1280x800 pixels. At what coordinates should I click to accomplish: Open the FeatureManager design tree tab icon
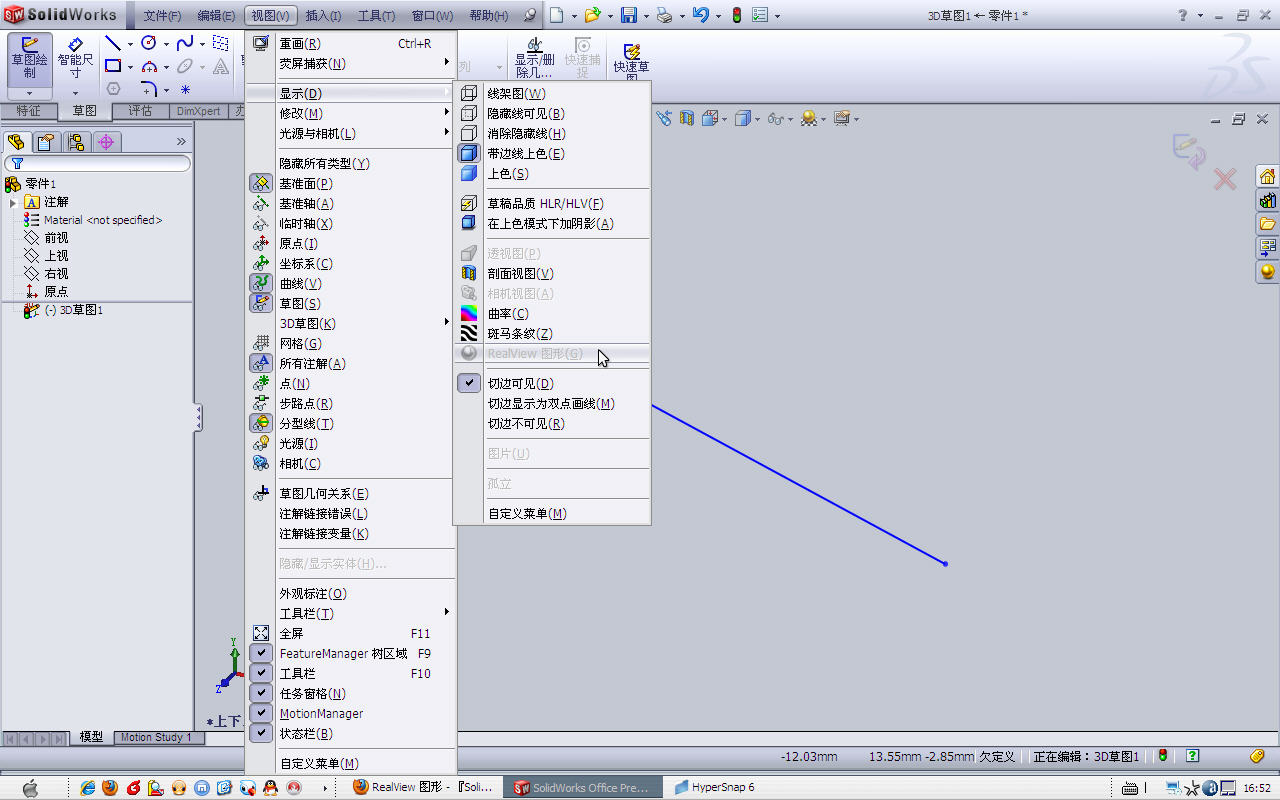16,142
